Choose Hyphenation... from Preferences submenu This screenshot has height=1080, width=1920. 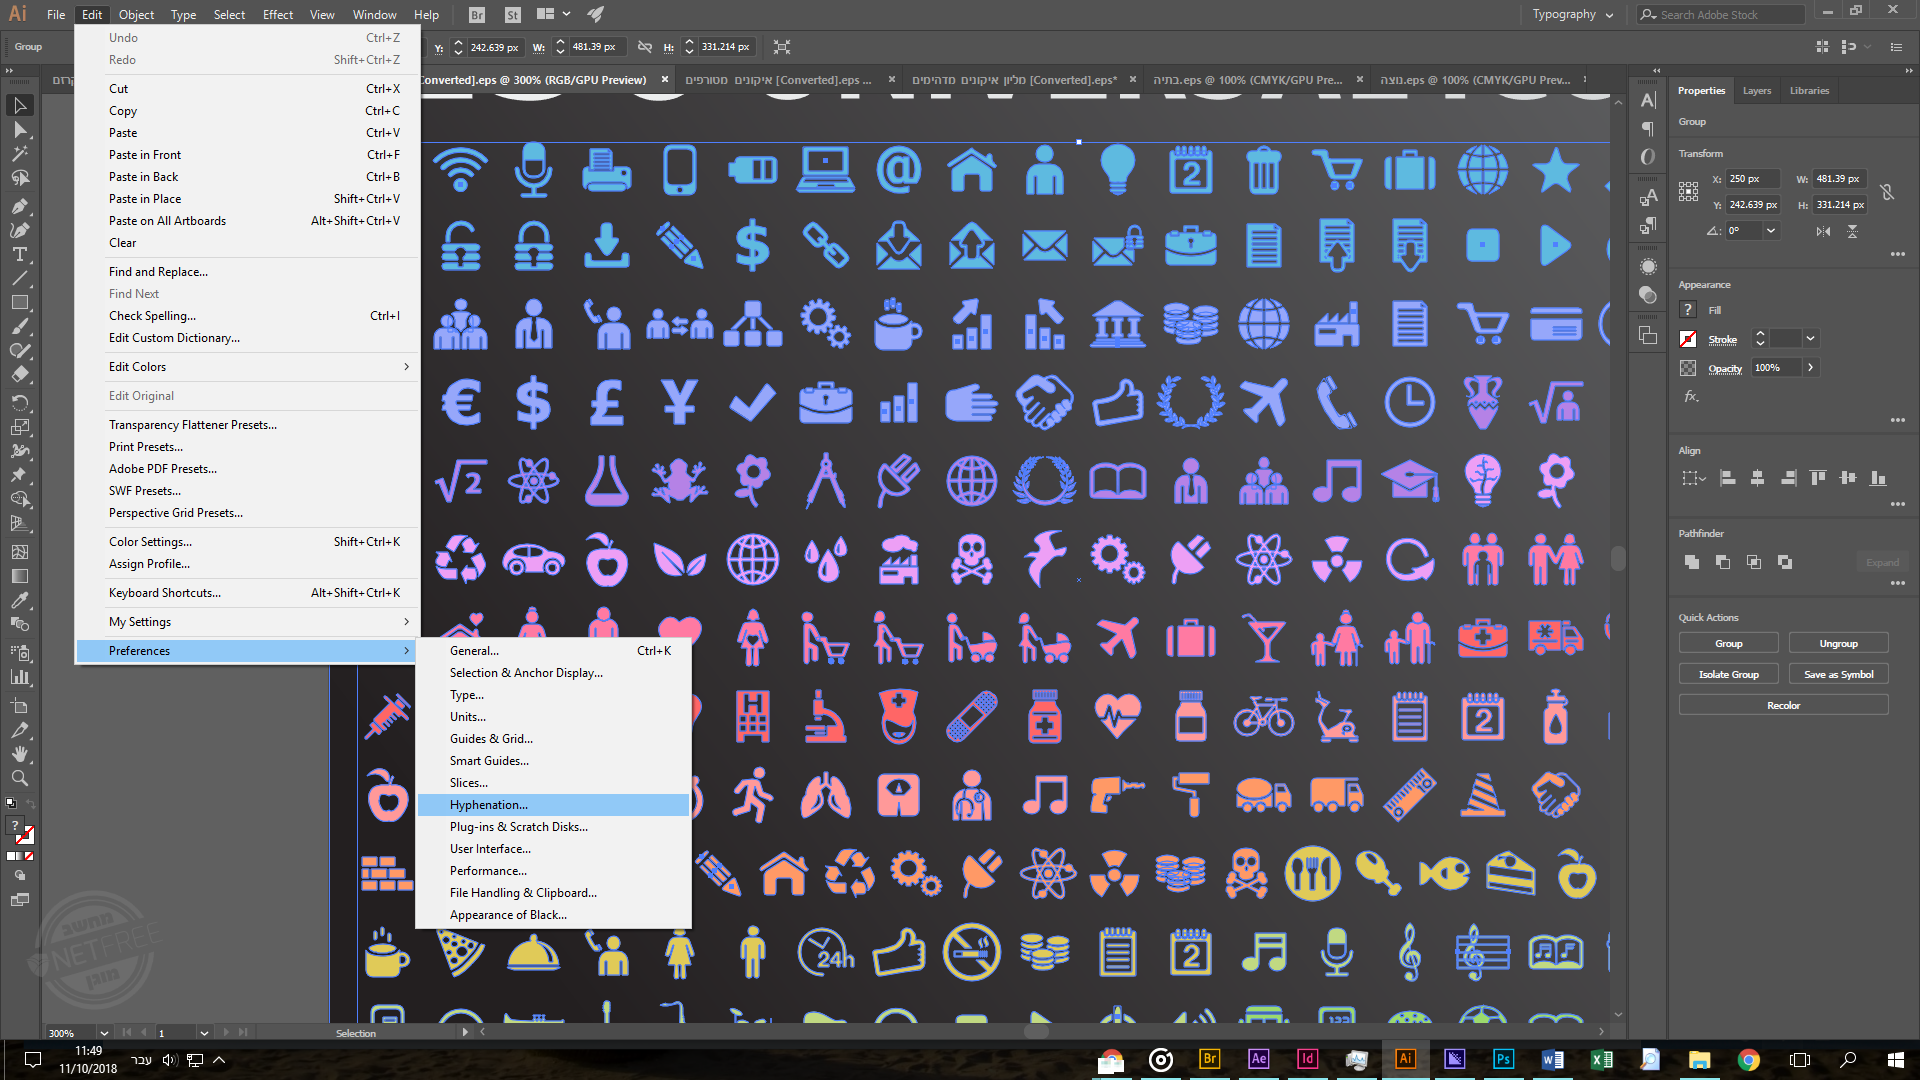point(489,805)
